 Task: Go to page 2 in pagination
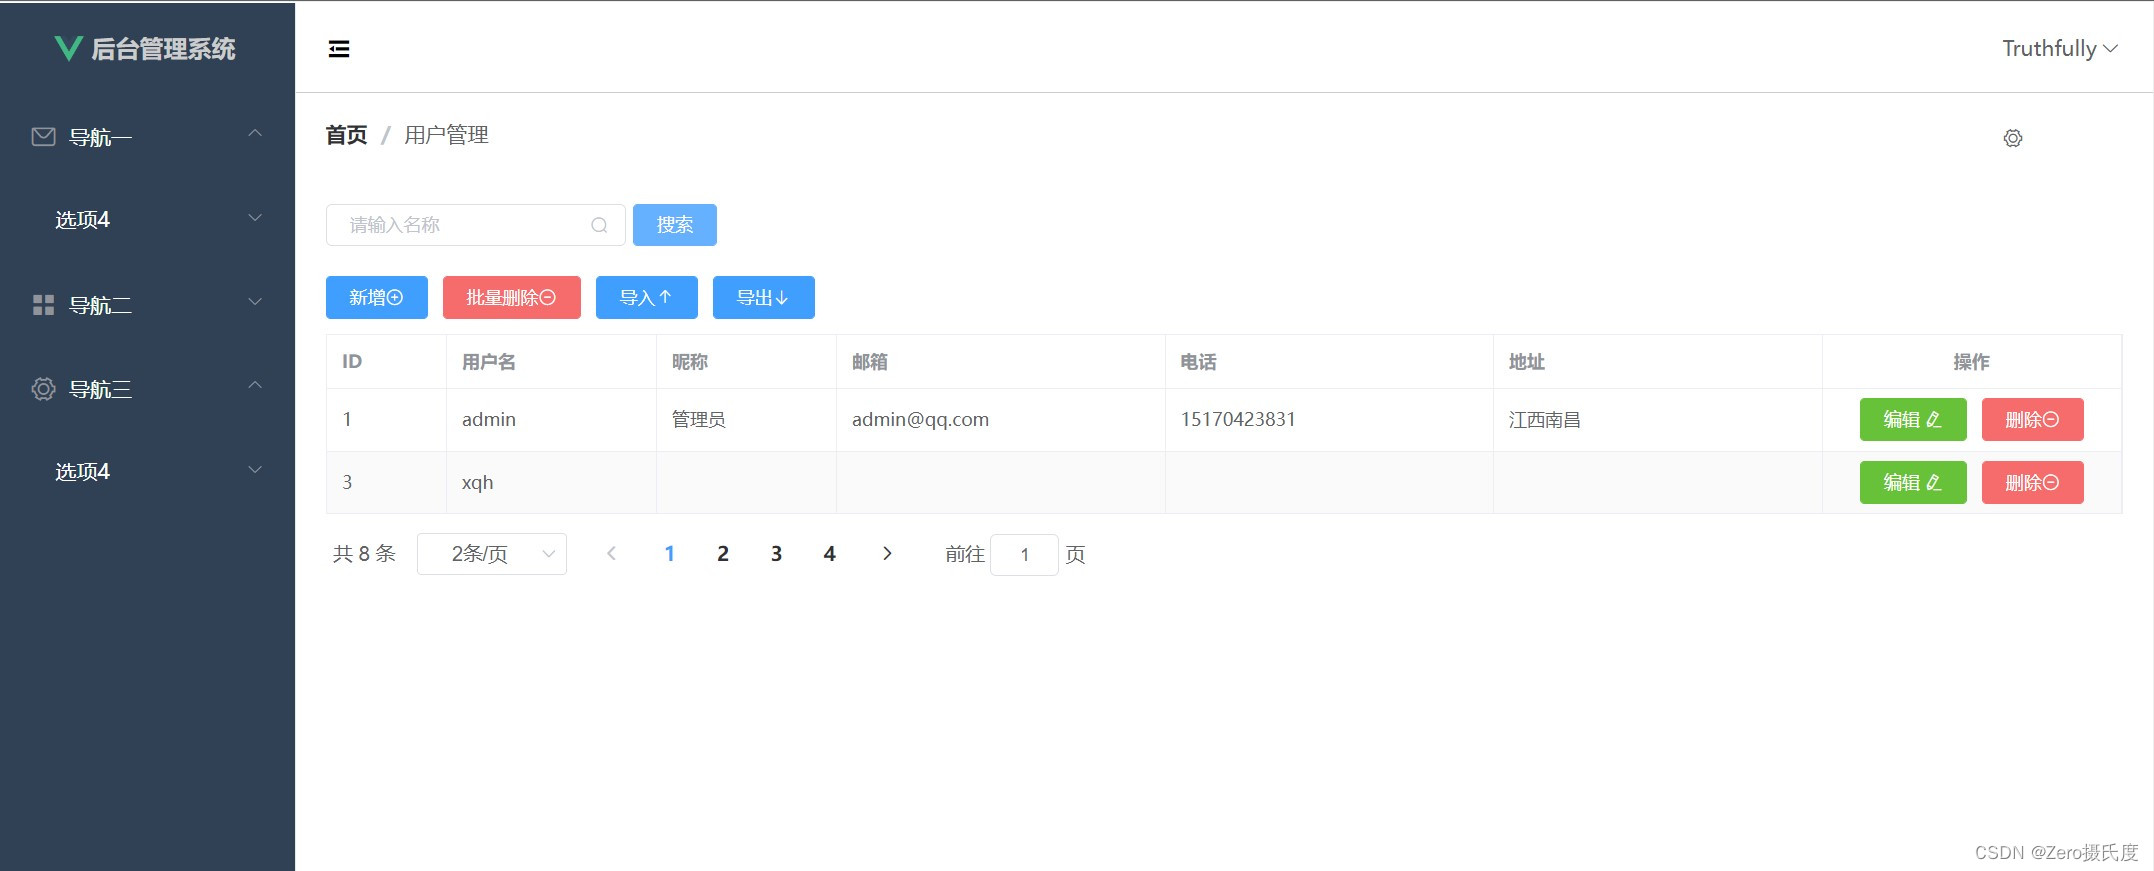723,553
